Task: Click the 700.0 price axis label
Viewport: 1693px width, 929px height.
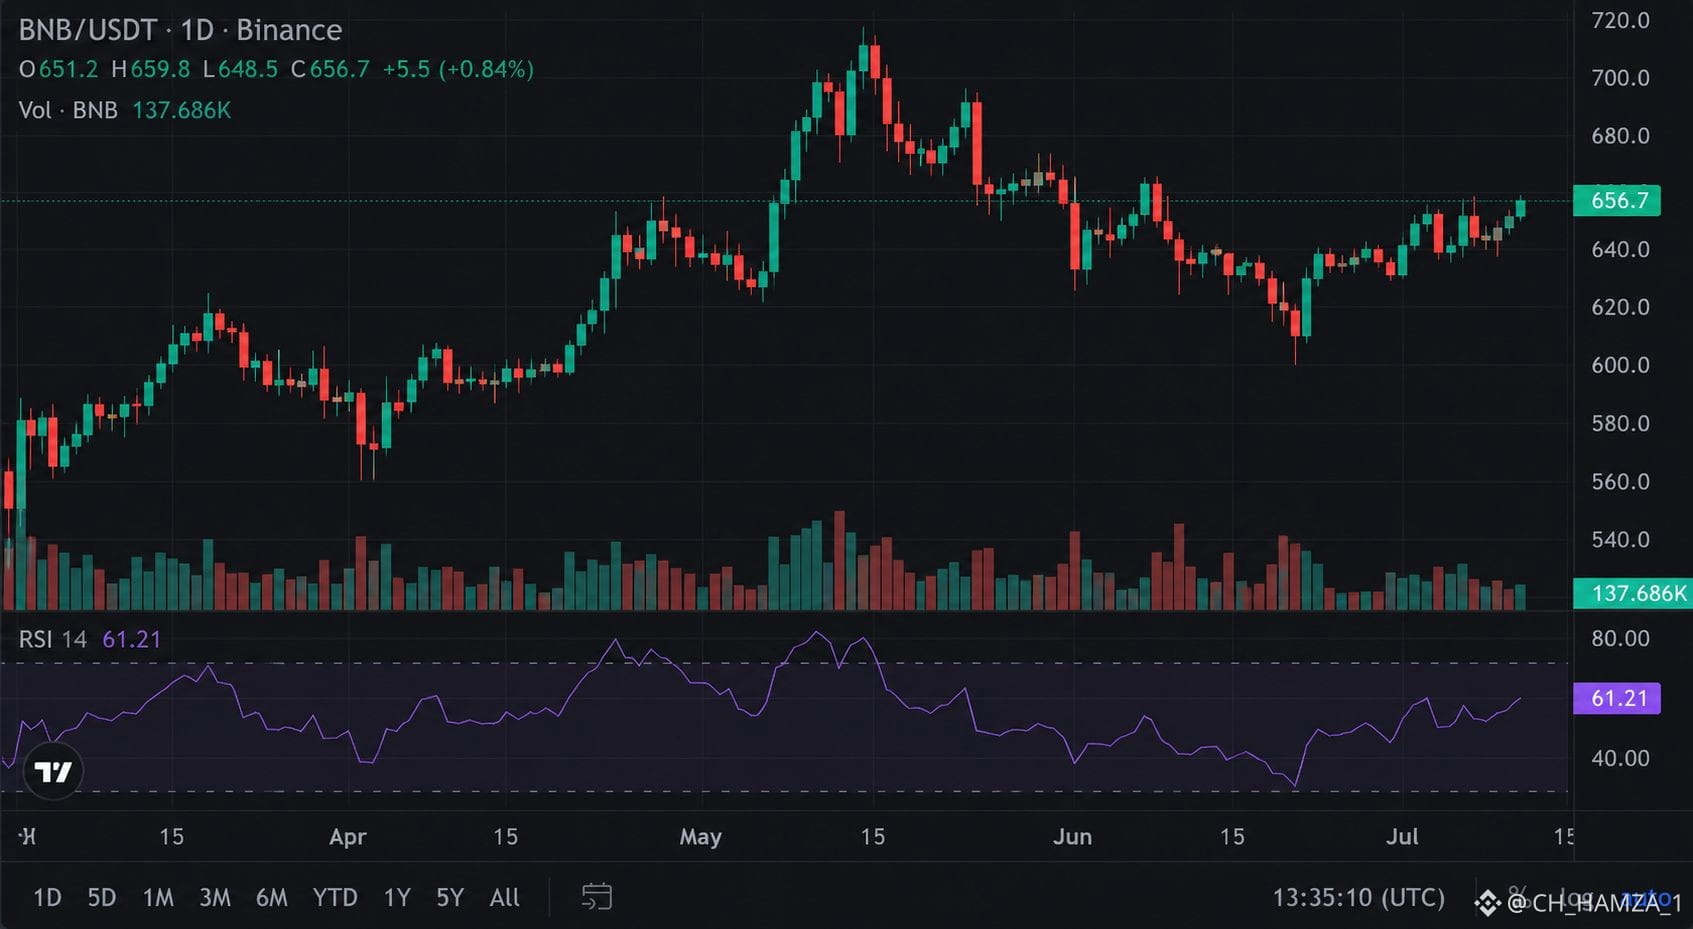Action: pos(1620,78)
